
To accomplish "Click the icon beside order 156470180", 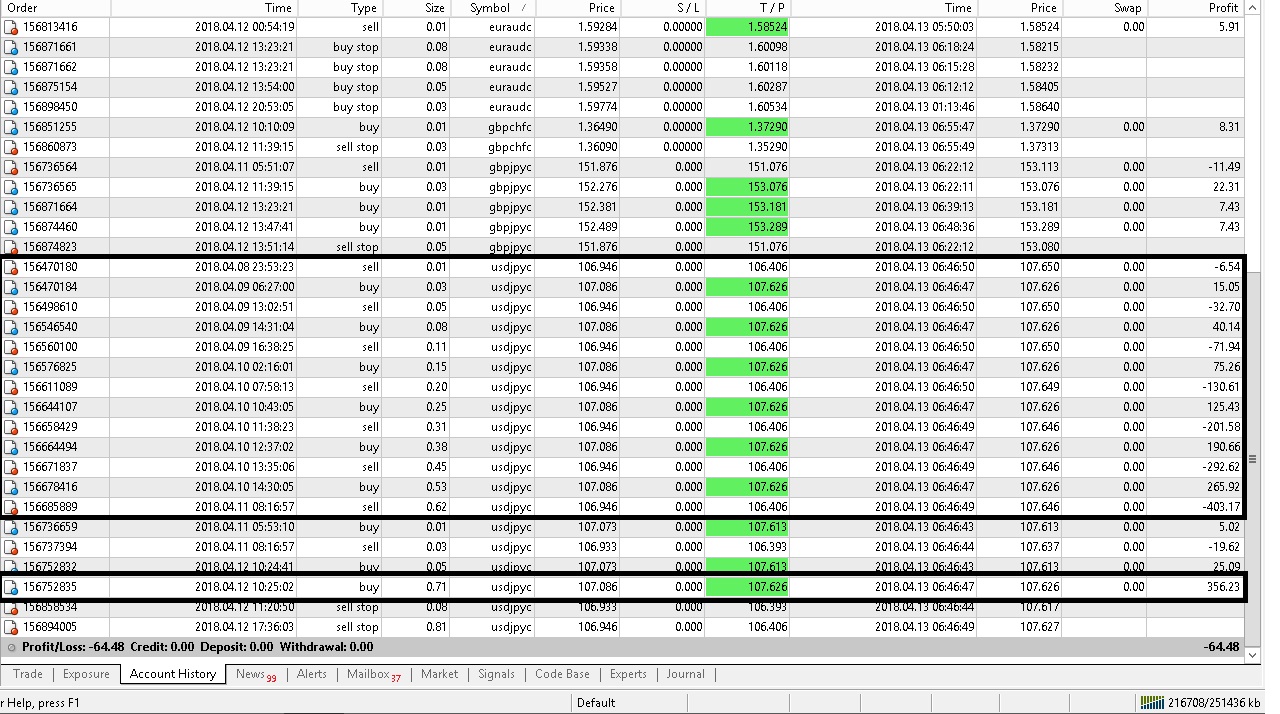I will [11, 267].
